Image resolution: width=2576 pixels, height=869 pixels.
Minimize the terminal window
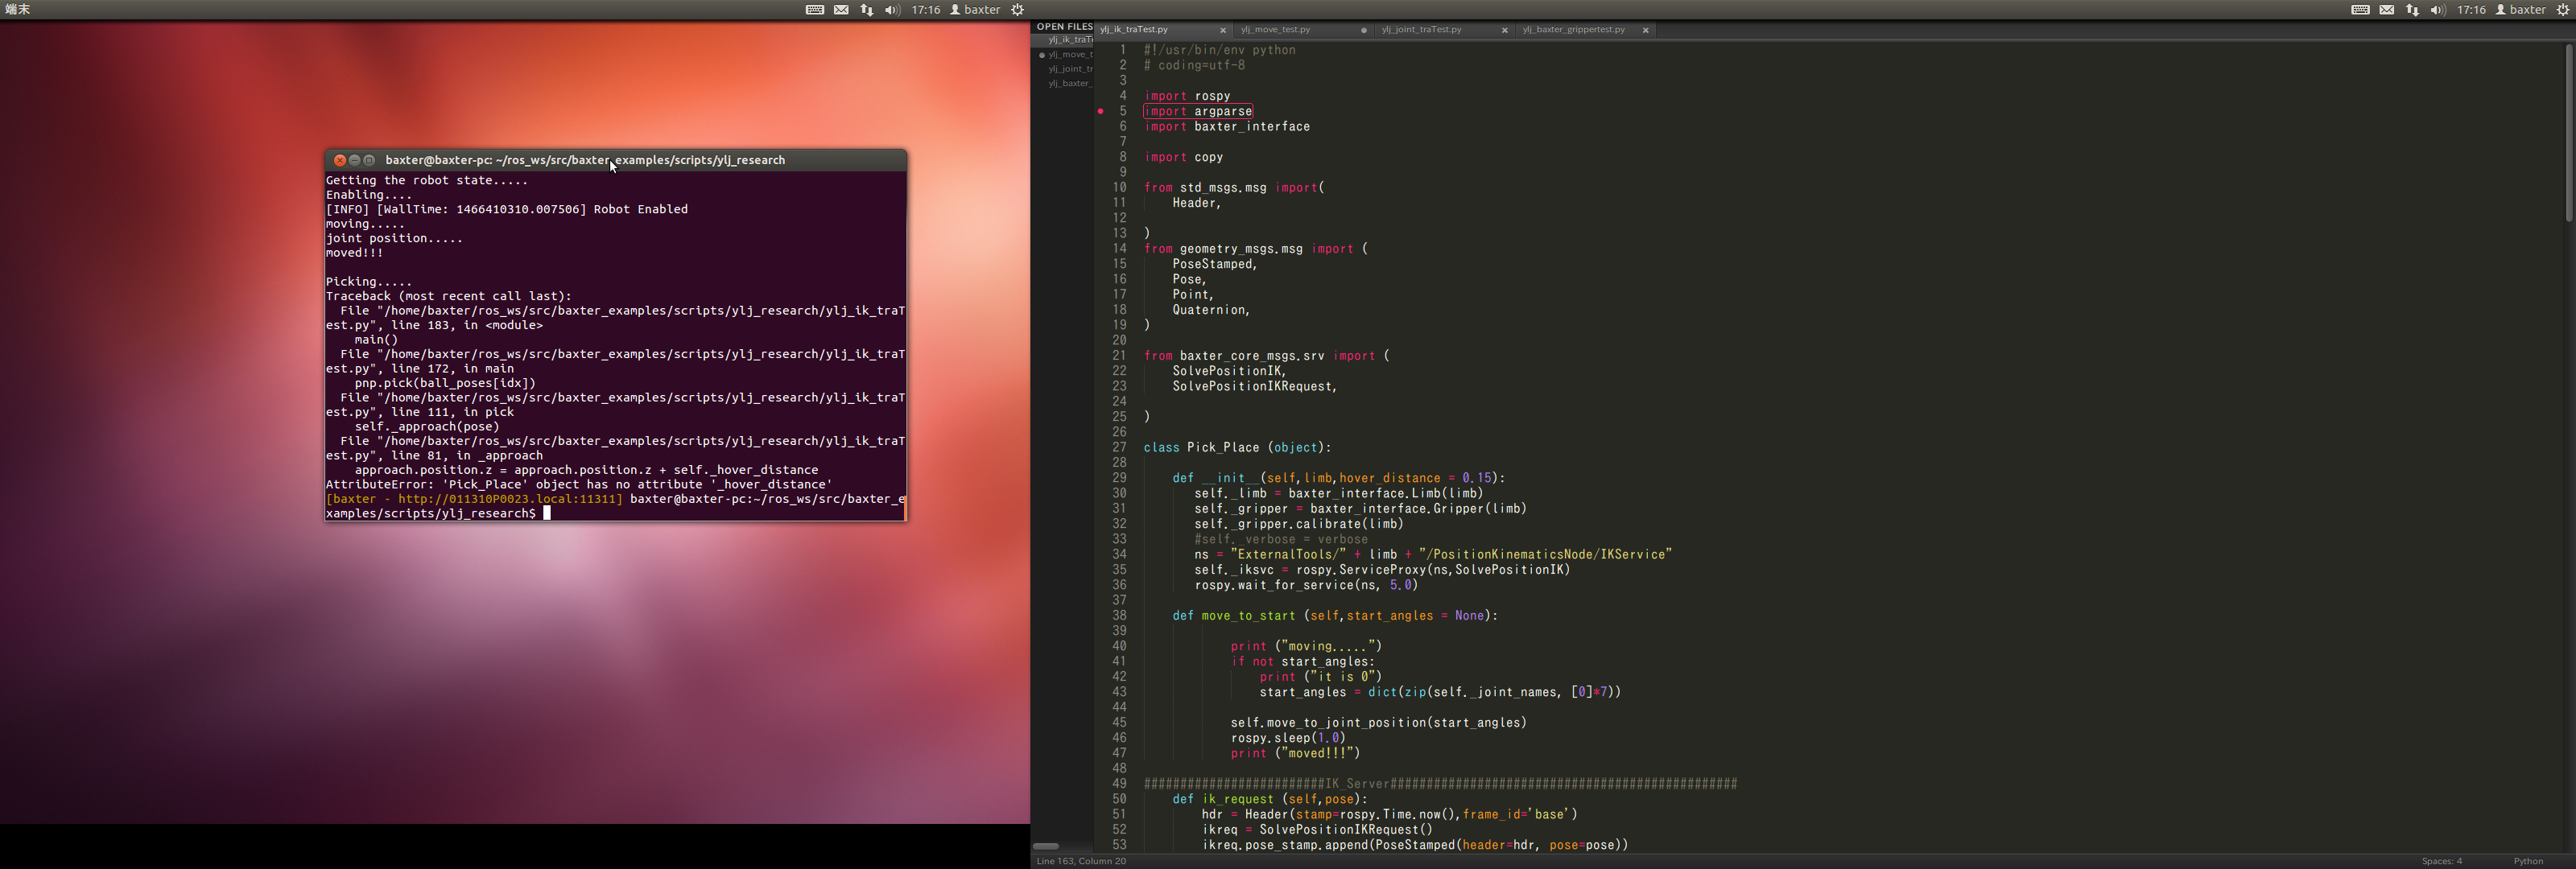(354, 160)
